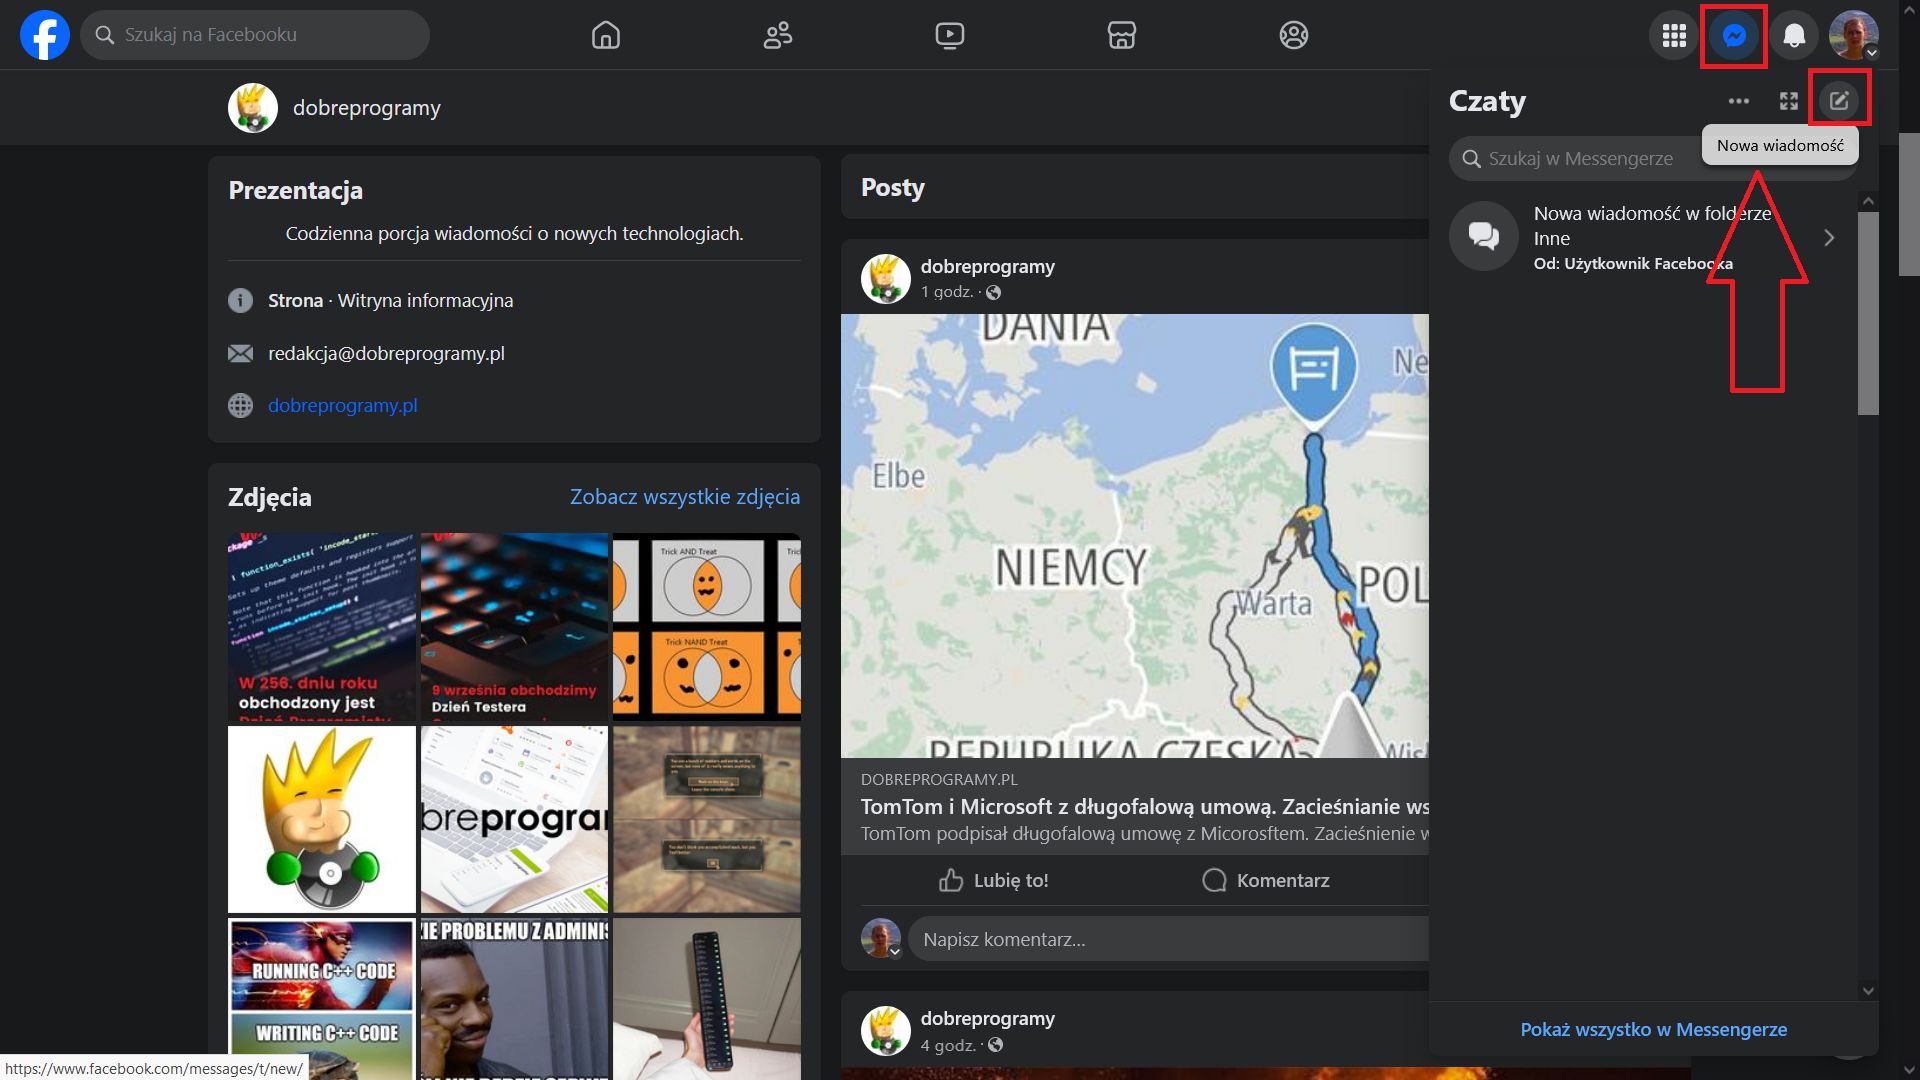The height and width of the screenshot is (1080, 1920).
Task: Open Gaming using the controller icon
Action: click(x=1294, y=34)
